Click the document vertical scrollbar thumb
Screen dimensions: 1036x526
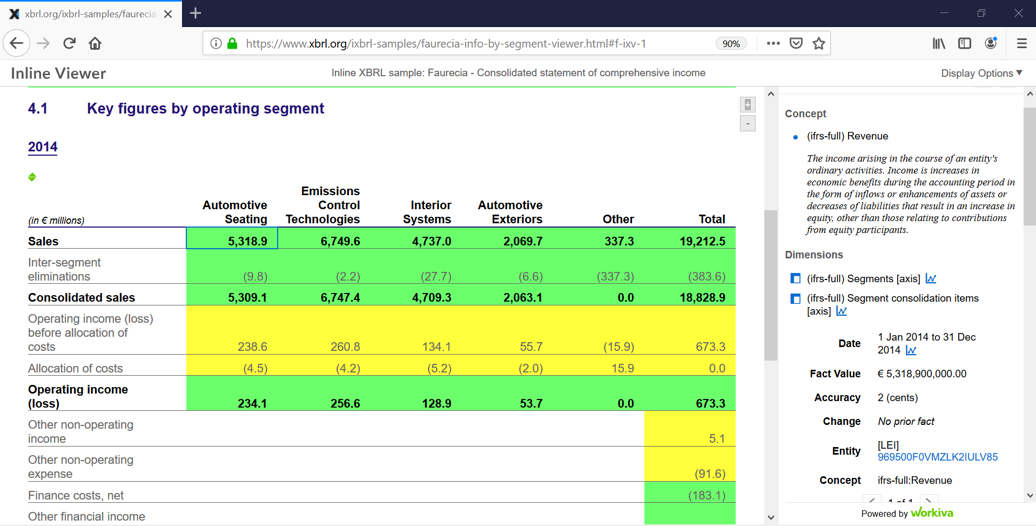click(770, 285)
